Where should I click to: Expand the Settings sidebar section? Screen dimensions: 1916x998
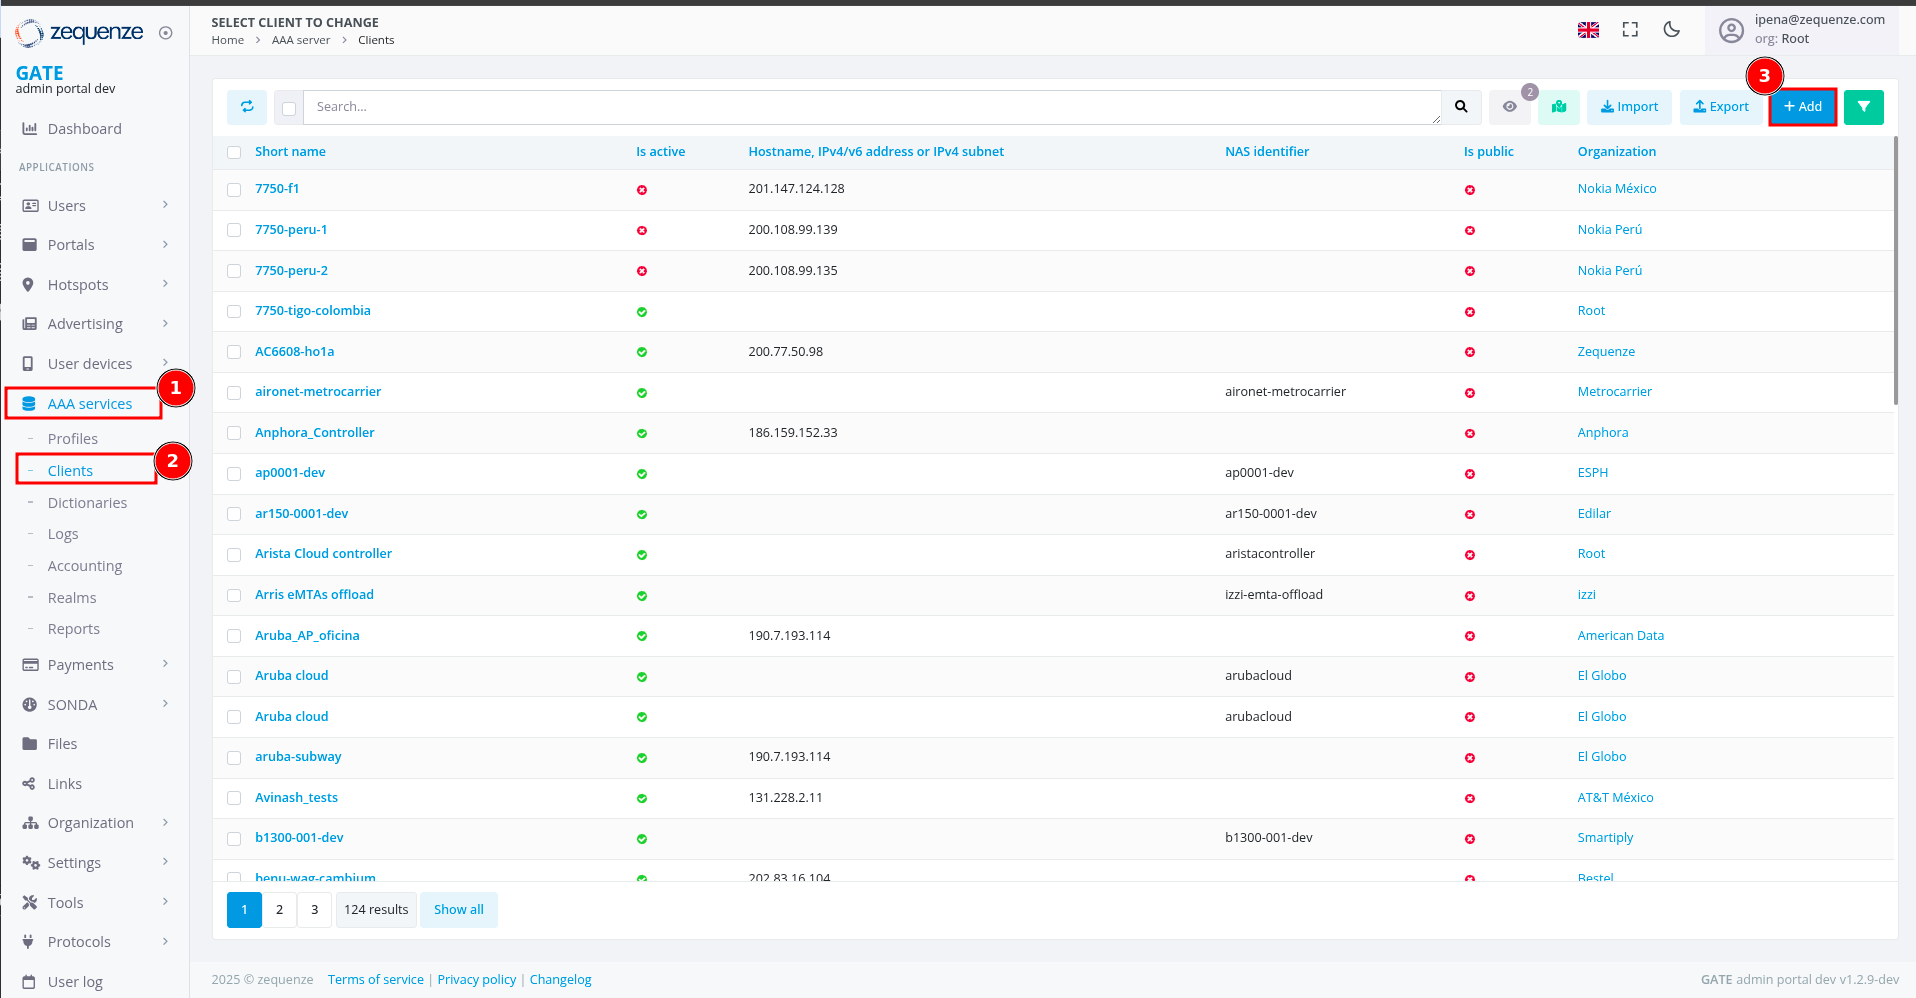(95, 863)
